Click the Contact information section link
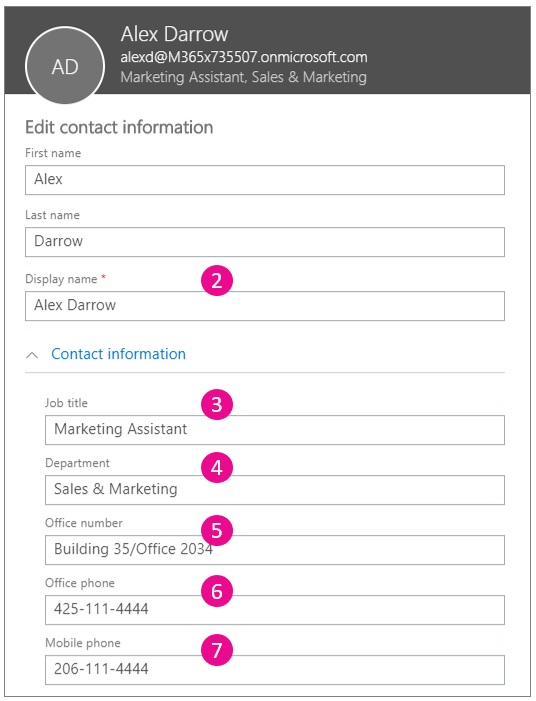 click(118, 354)
